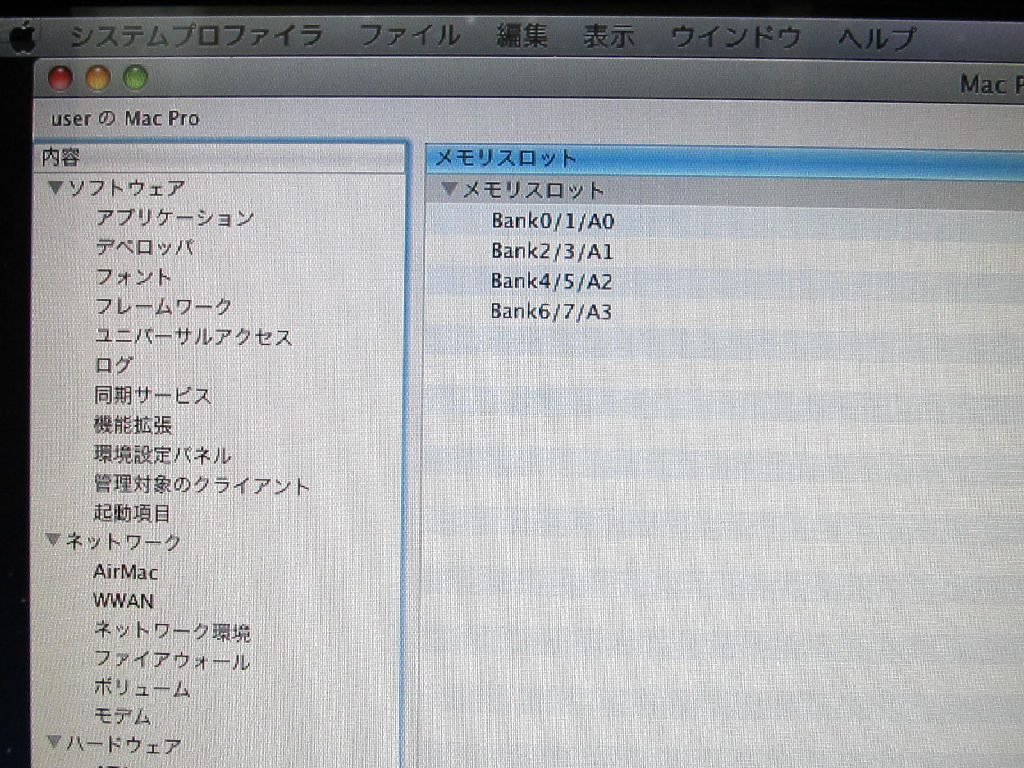Viewport: 1024px width, 768px height.
Task: Collapse the メモリスロット disclosure triangle
Action: (x=449, y=190)
